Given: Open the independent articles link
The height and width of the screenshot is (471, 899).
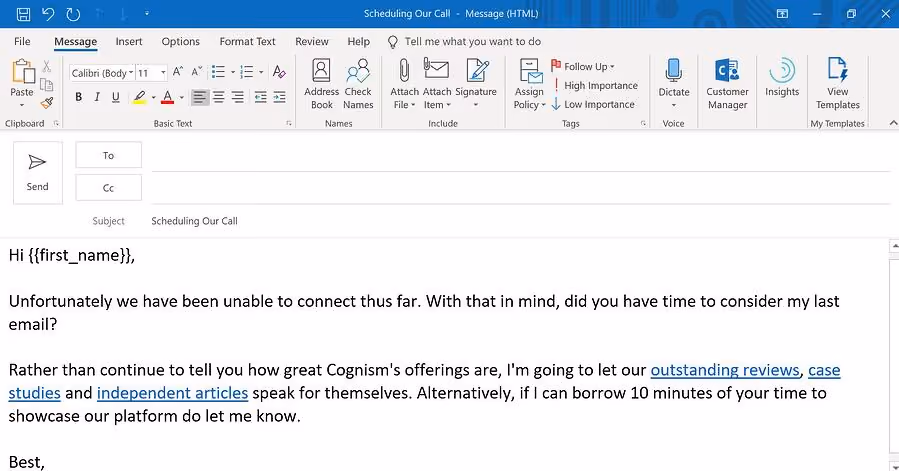Looking at the screenshot, I should tap(172, 393).
